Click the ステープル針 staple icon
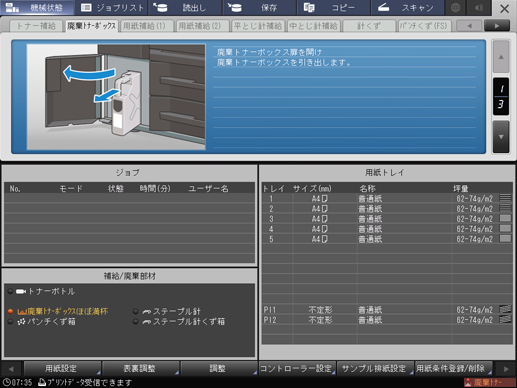Viewport: 517px width, 388px height. [x=147, y=312]
